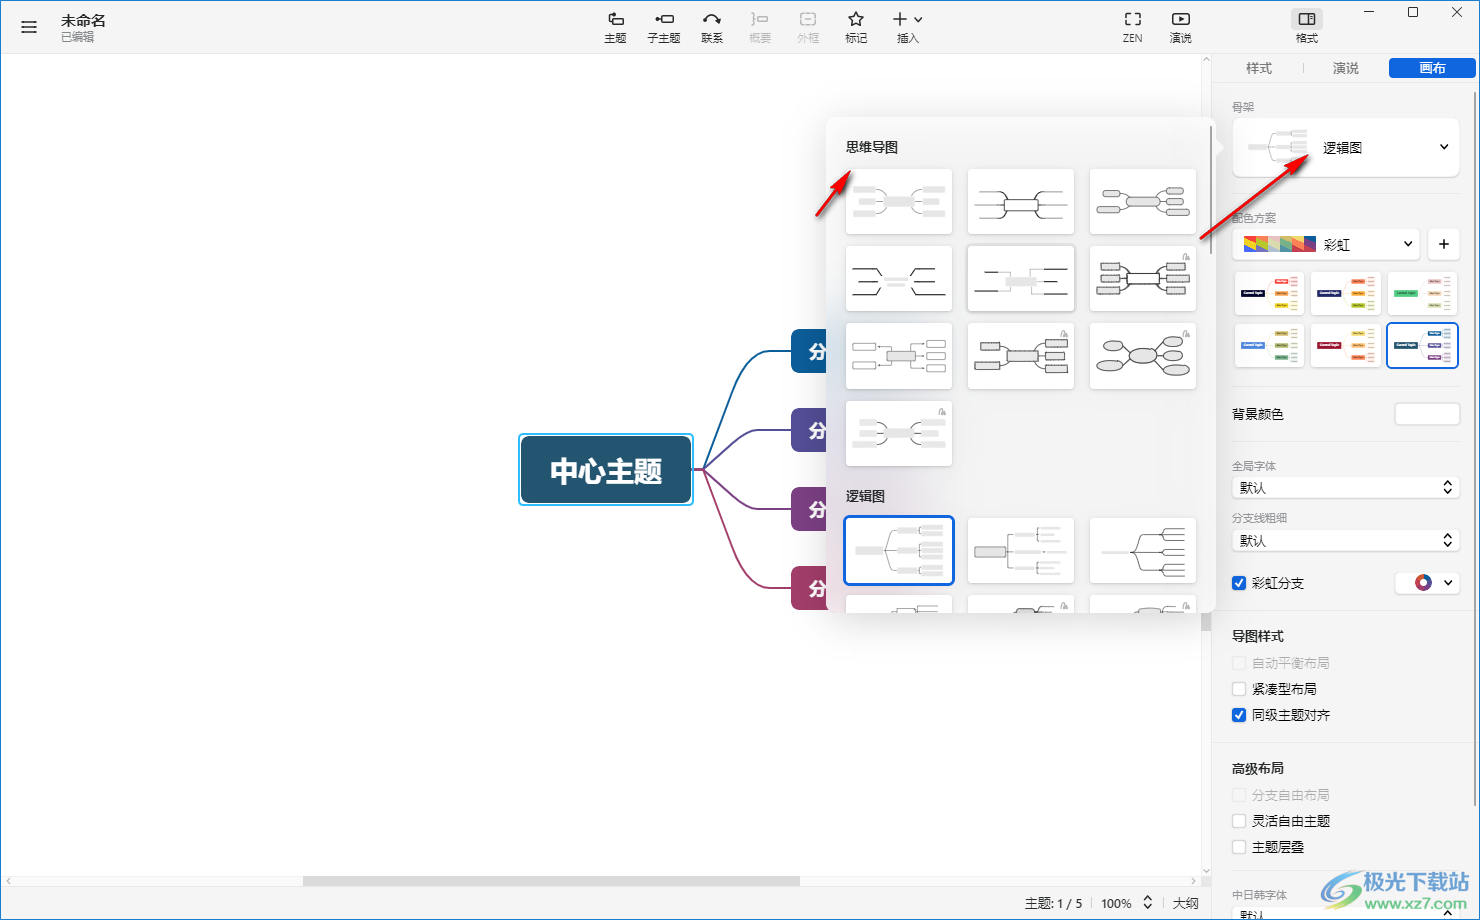
Task: Select middle mind map skeleton in third row
Action: point(1021,356)
